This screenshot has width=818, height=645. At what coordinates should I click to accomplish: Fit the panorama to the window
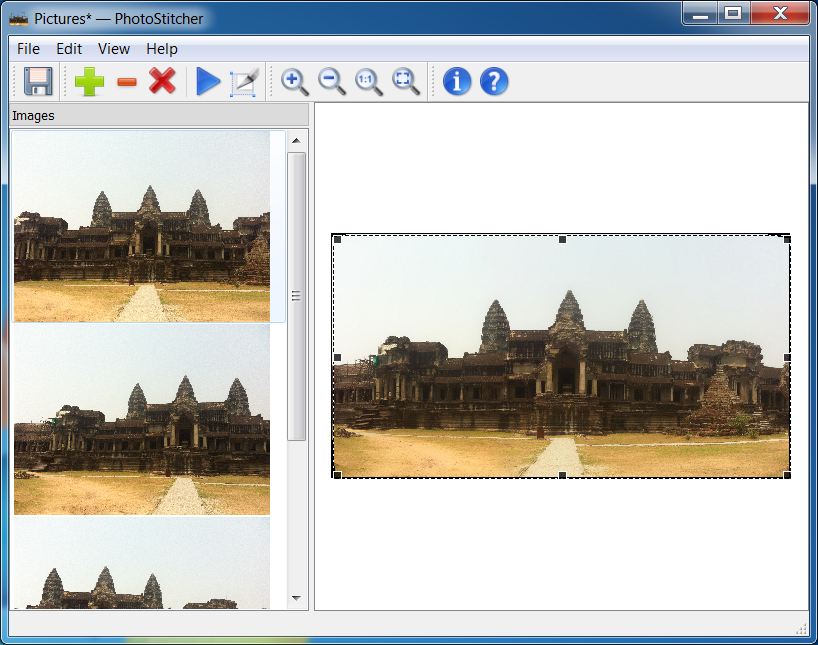[404, 83]
